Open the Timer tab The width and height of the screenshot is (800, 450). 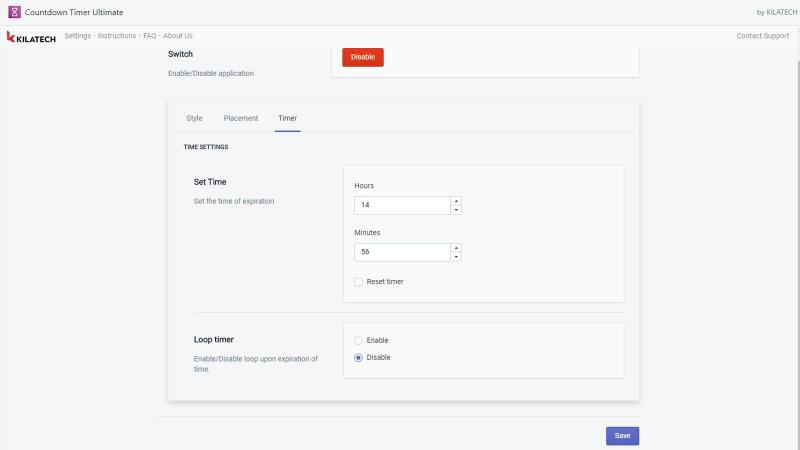coord(288,118)
